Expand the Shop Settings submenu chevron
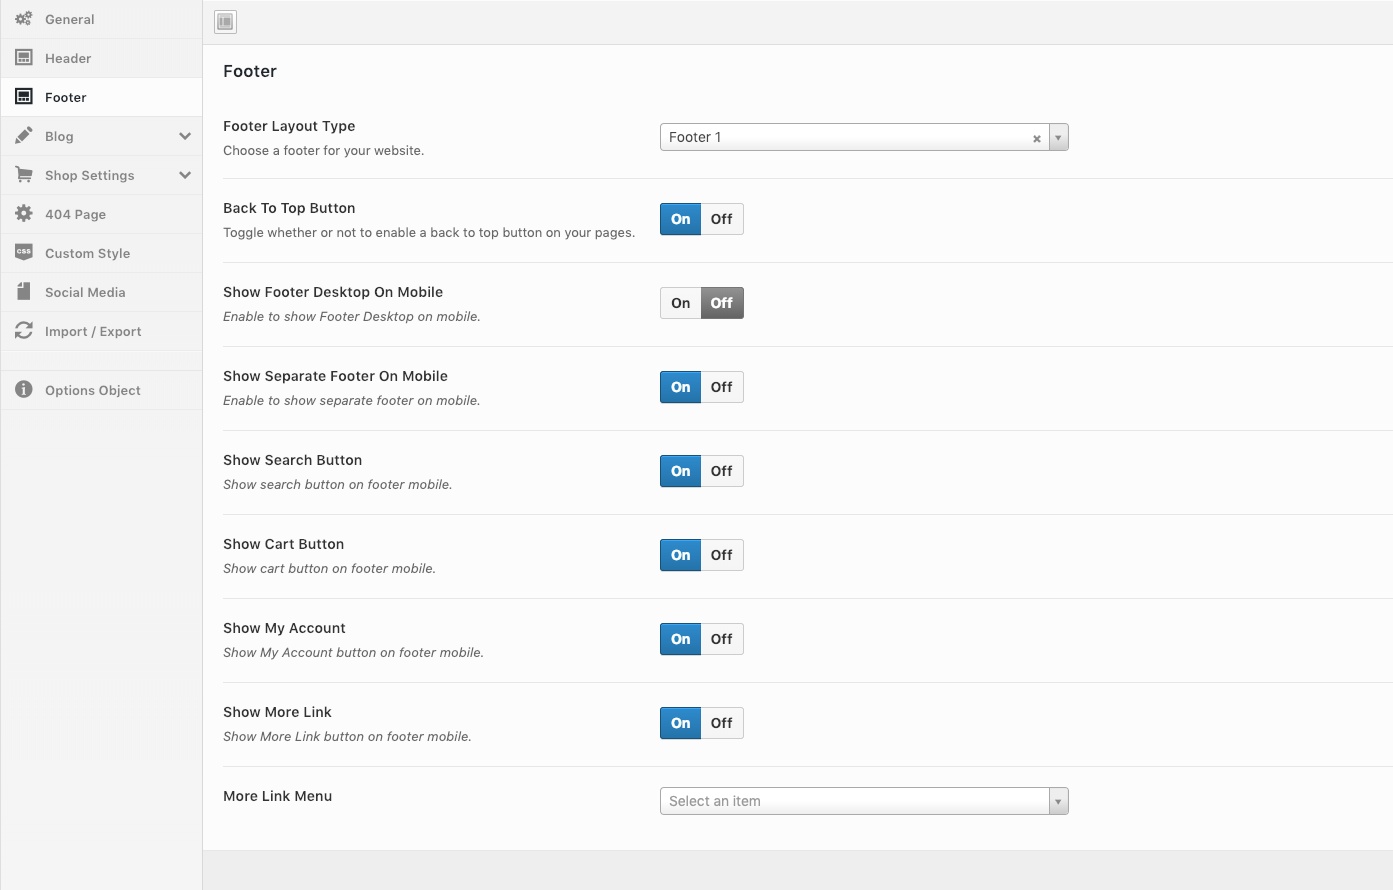This screenshot has width=1393, height=890. click(x=185, y=175)
